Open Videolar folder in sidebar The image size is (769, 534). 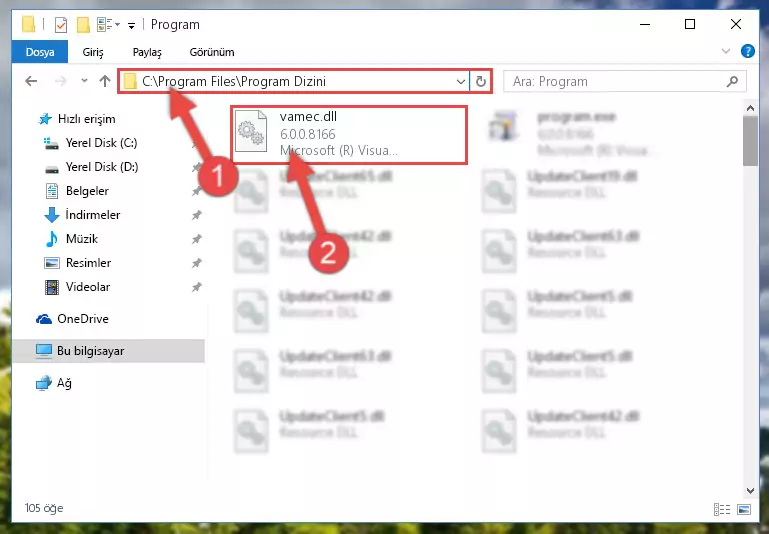[88, 287]
